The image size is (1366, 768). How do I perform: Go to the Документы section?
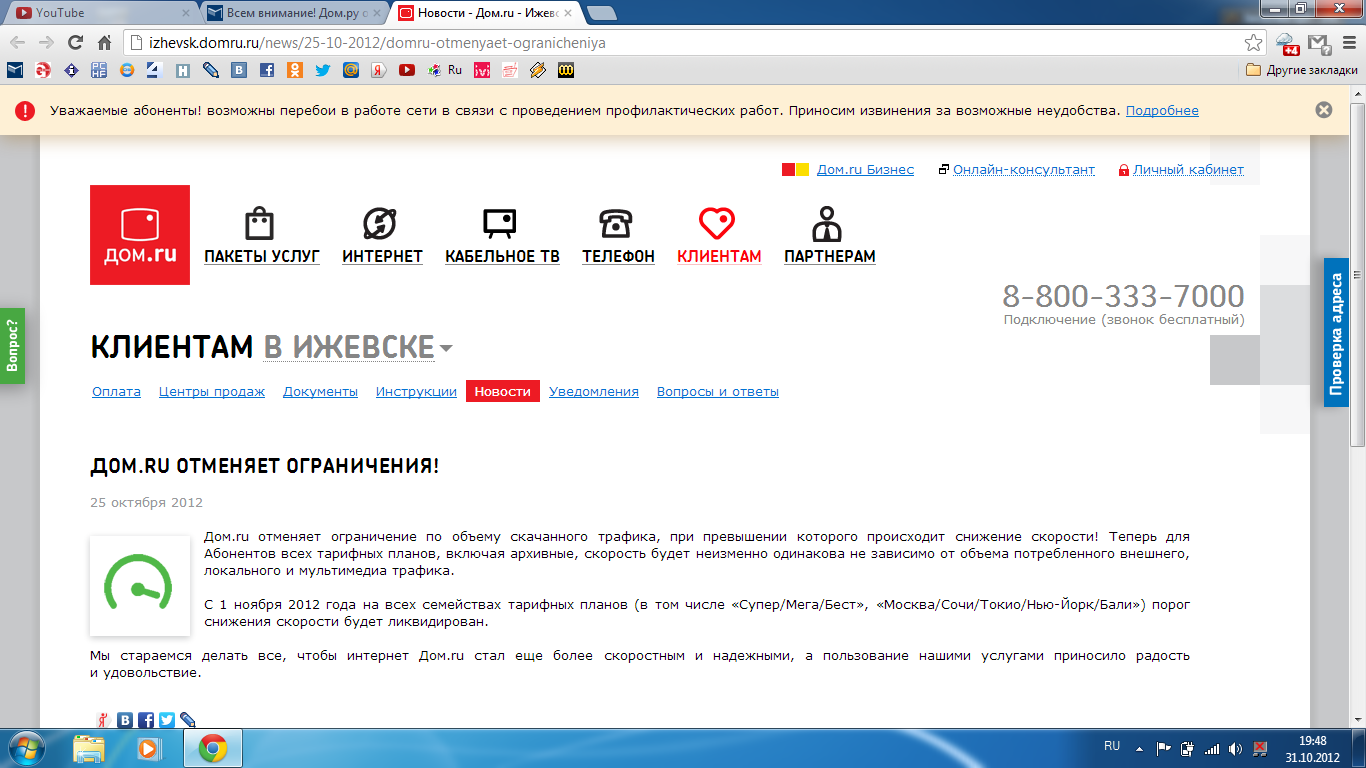(x=320, y=392)
